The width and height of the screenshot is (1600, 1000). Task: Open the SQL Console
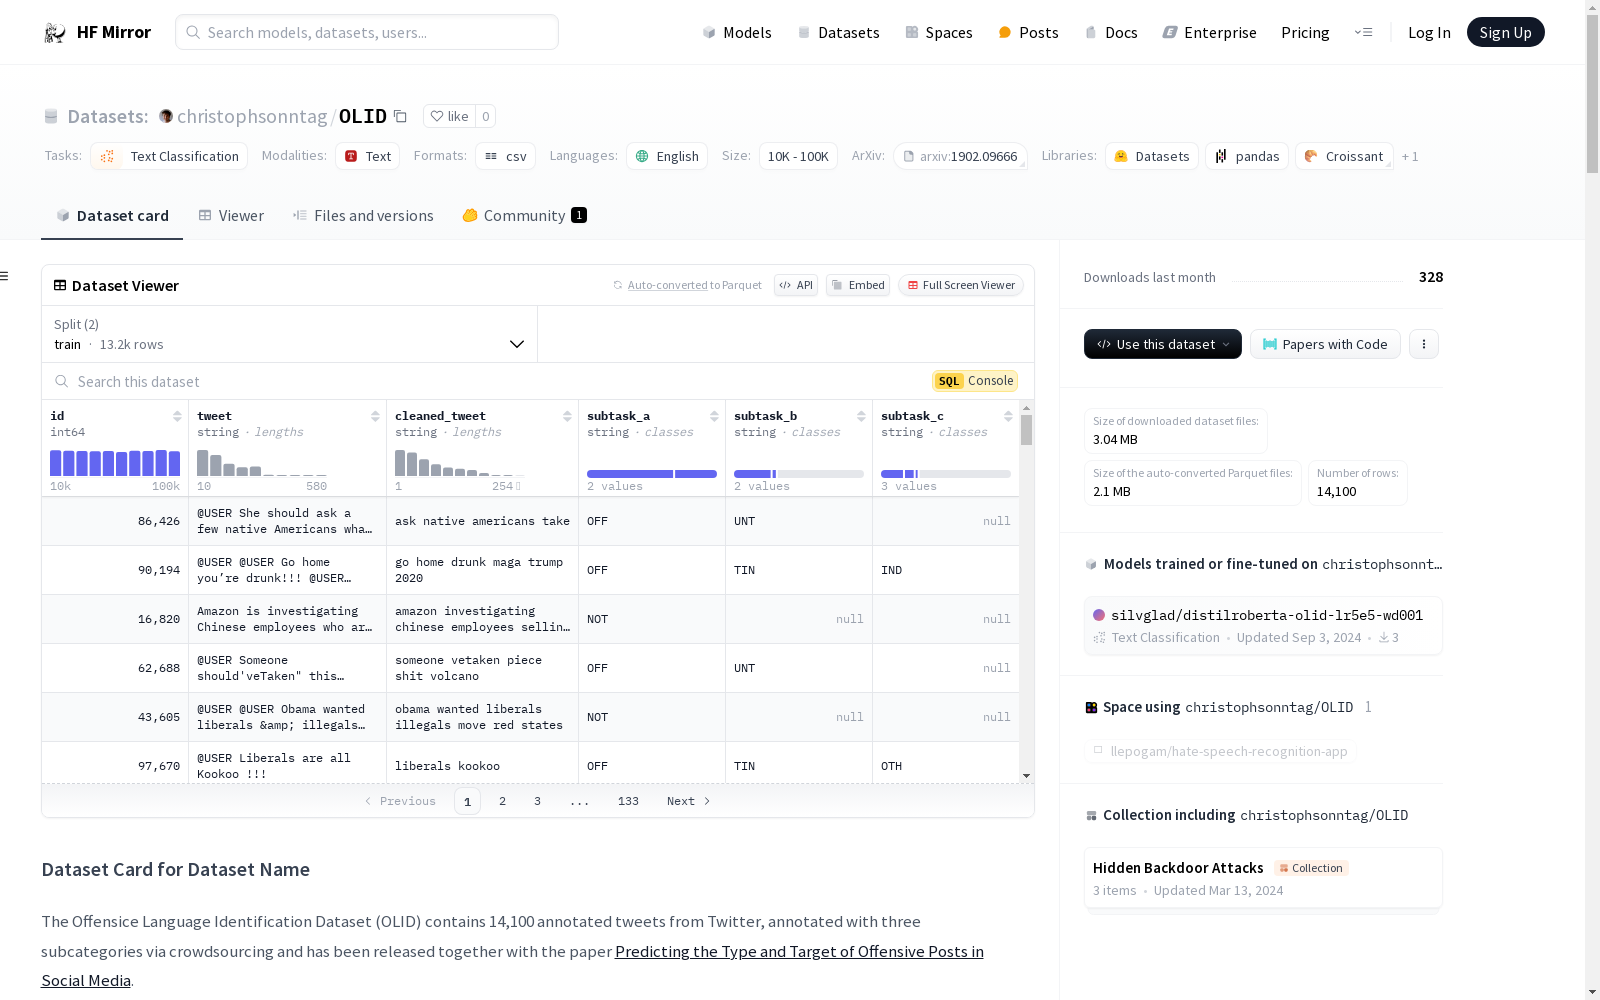click(x=975, y=381)
